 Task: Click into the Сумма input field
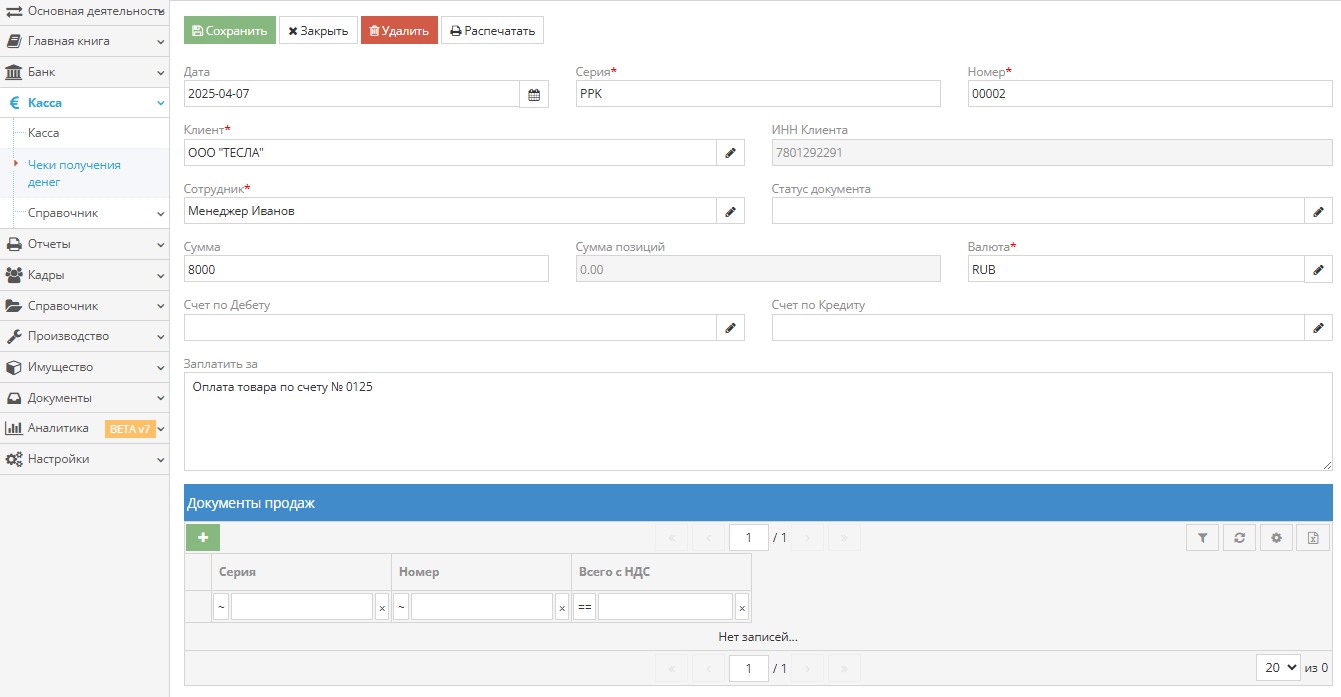pyautogui.click(x=366, y=269)
